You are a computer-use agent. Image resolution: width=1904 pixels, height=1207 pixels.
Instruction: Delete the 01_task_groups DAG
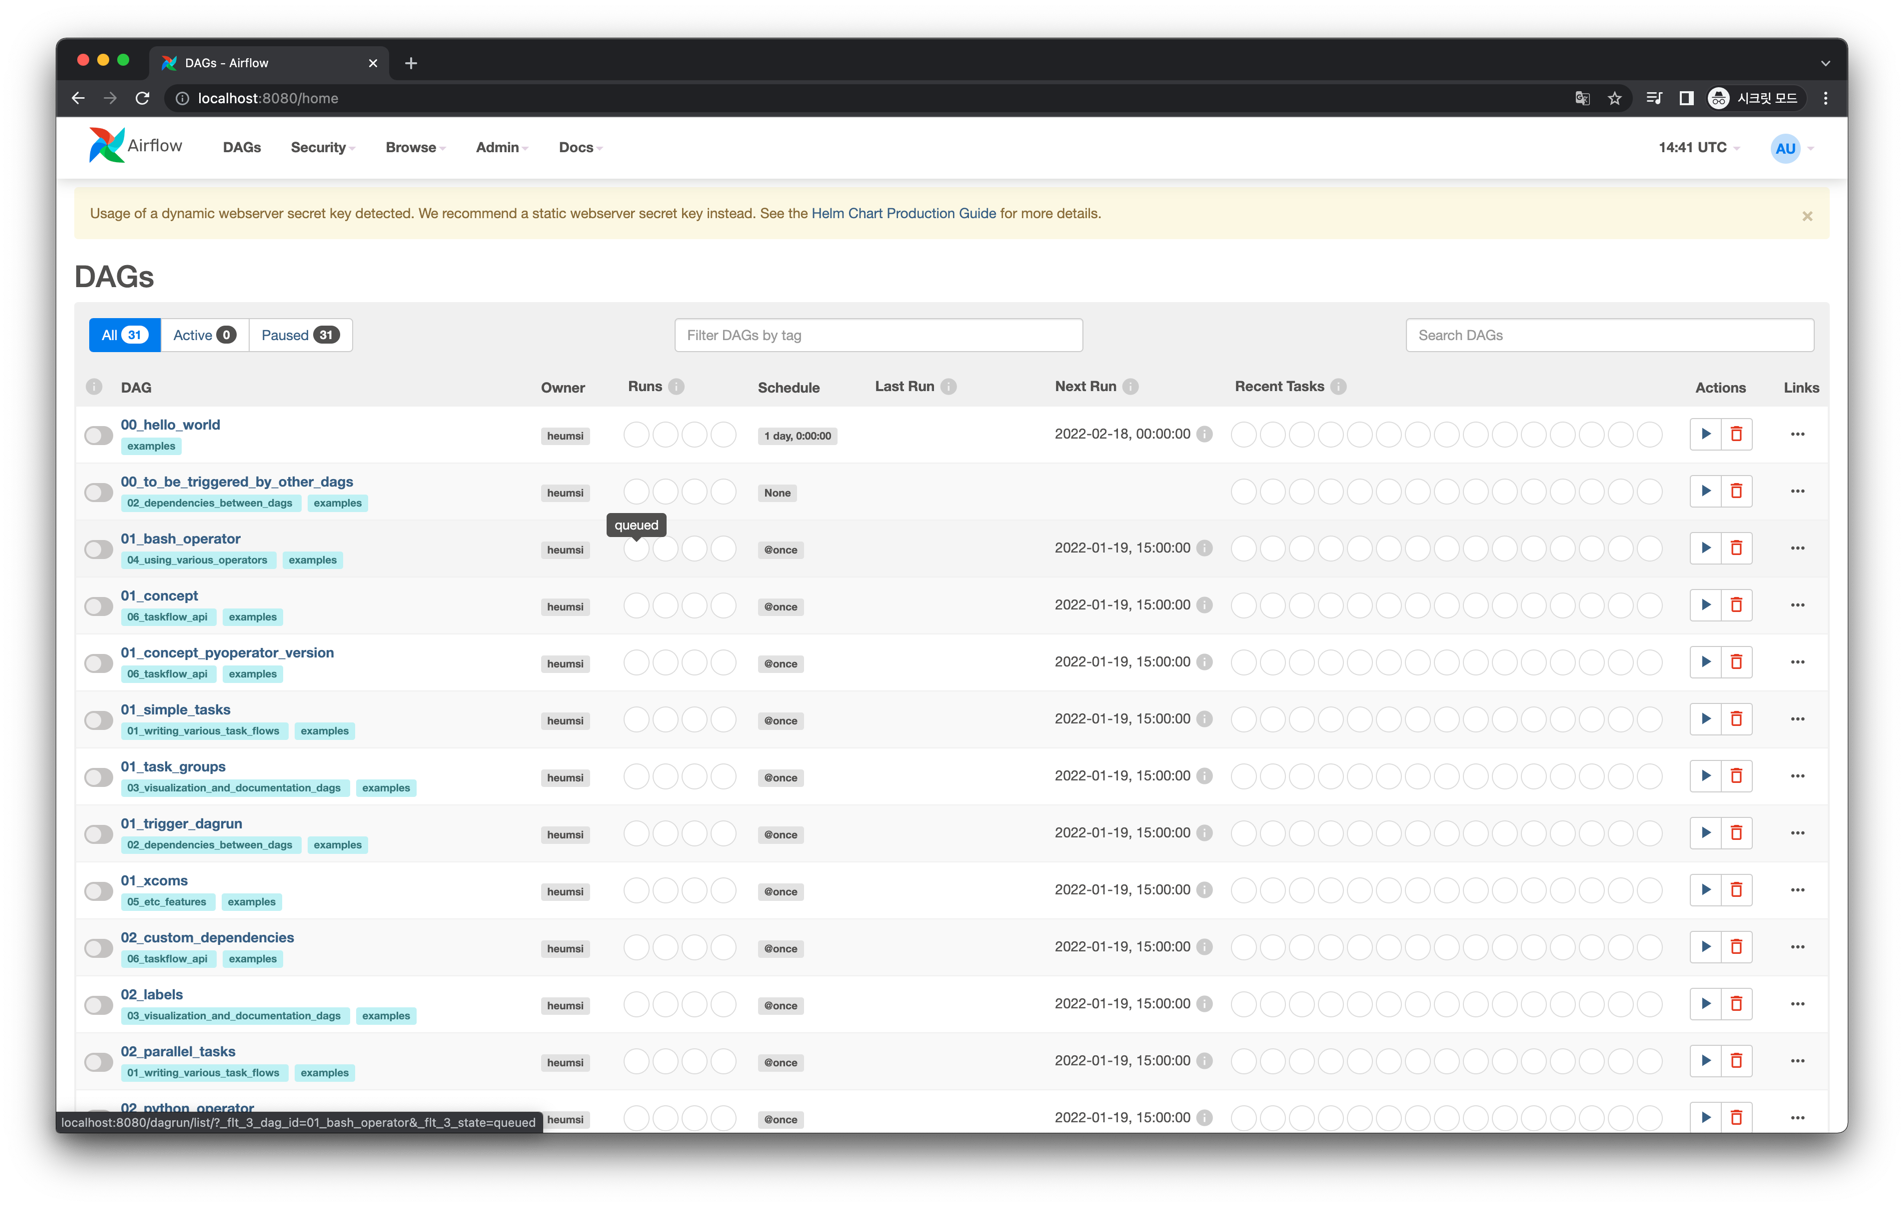point(1737,776)
